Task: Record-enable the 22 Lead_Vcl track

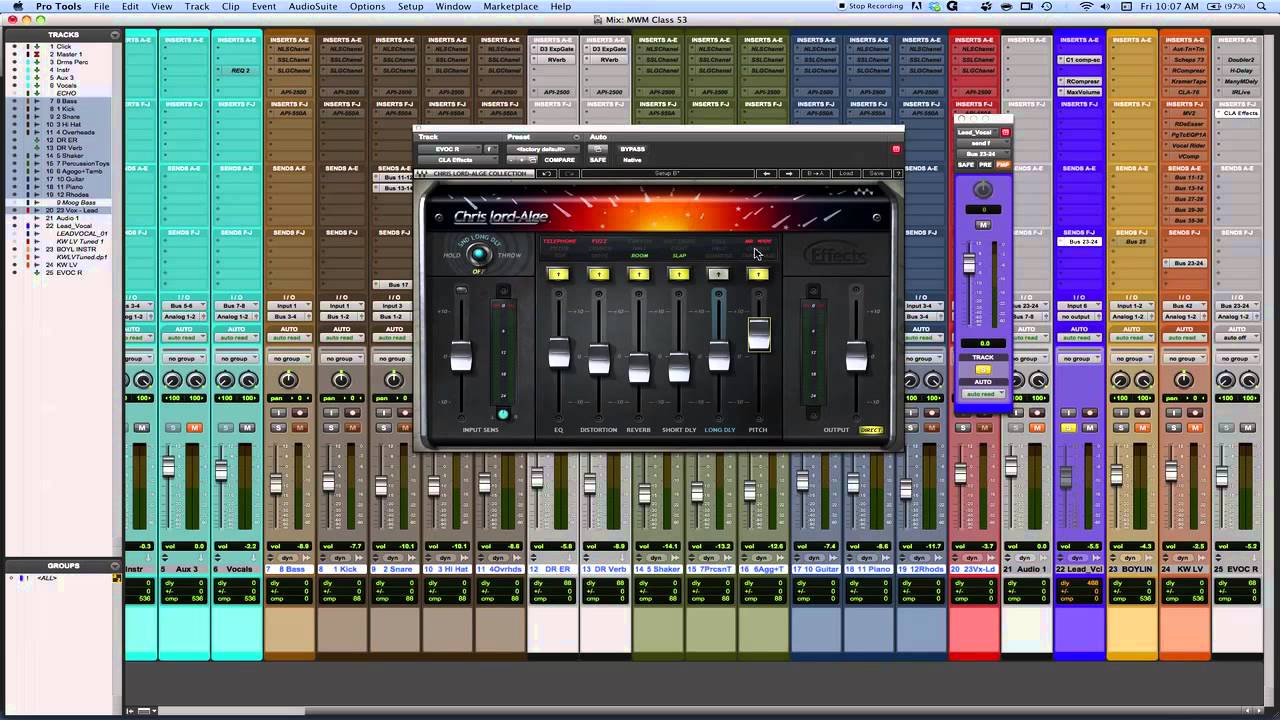Action: coord(1090,412)
